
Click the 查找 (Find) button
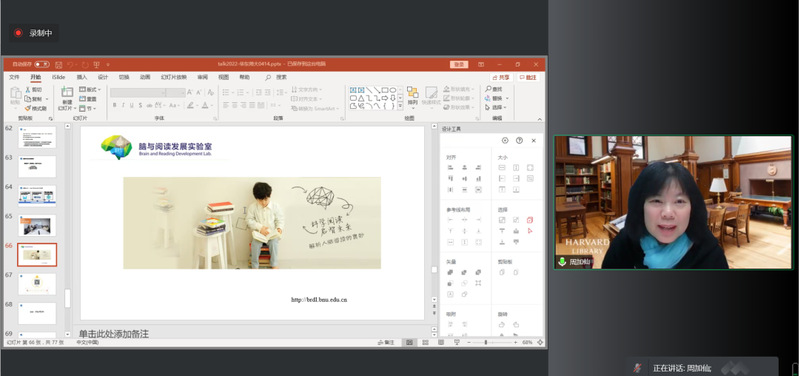click(x=494, y=89)
